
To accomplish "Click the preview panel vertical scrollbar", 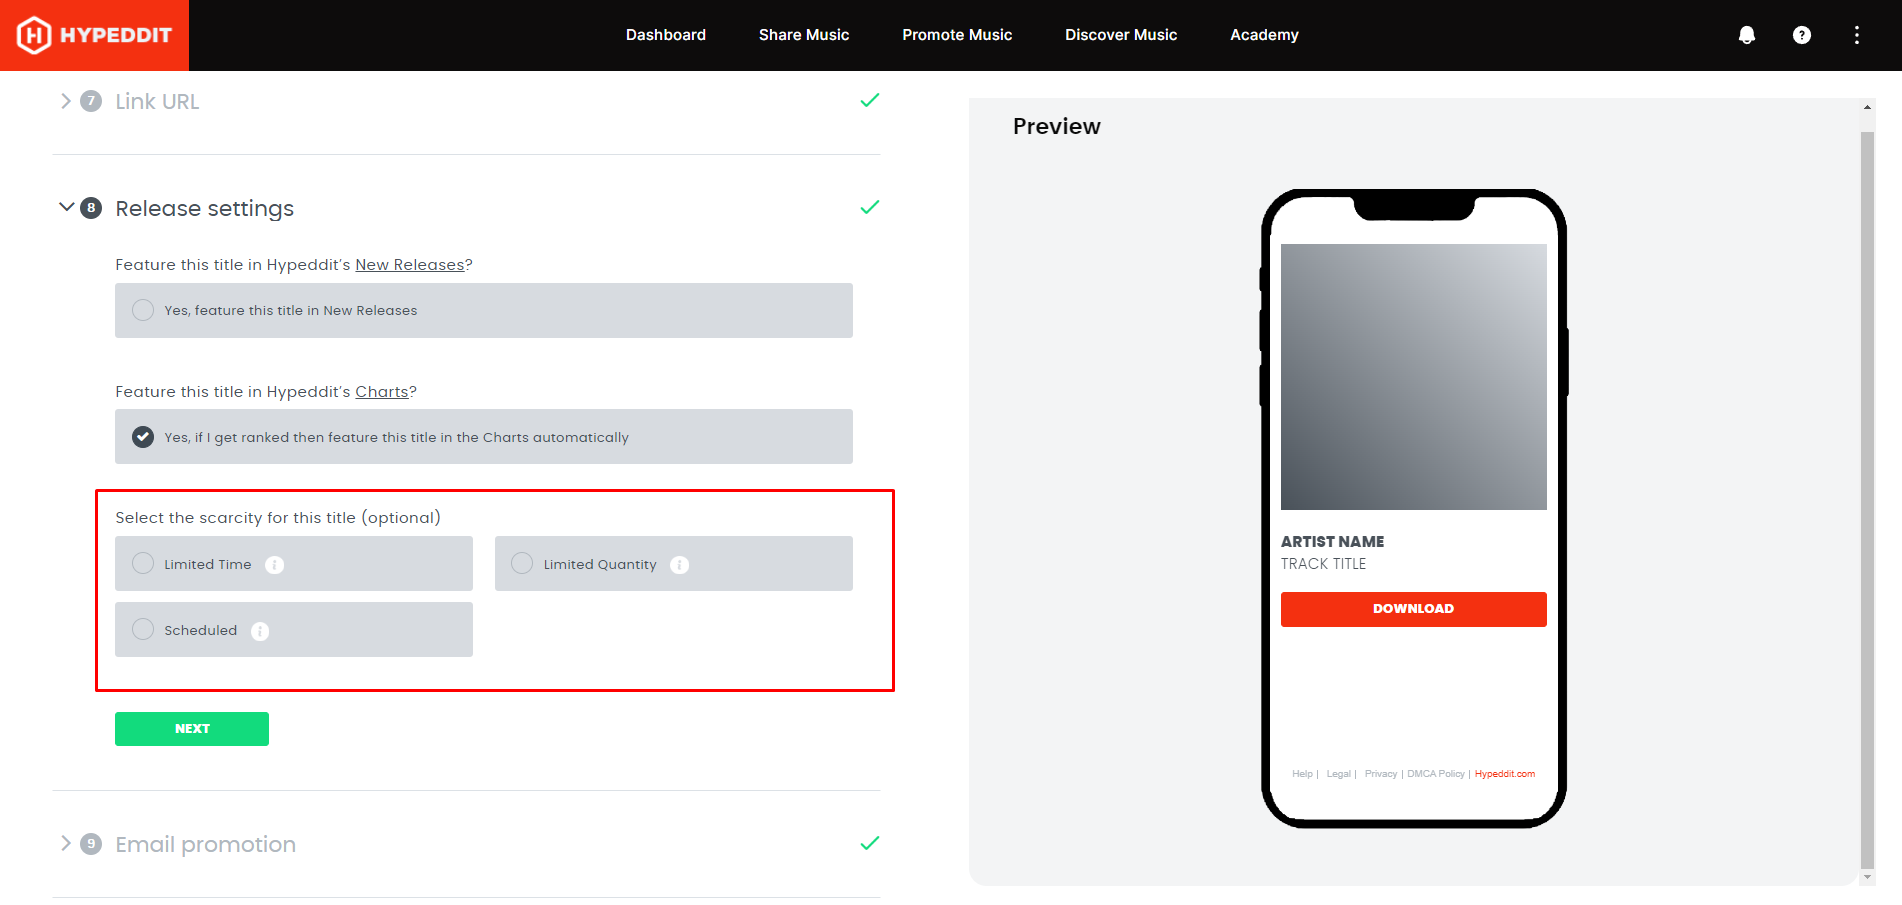I will click(x=1866, y=500).
